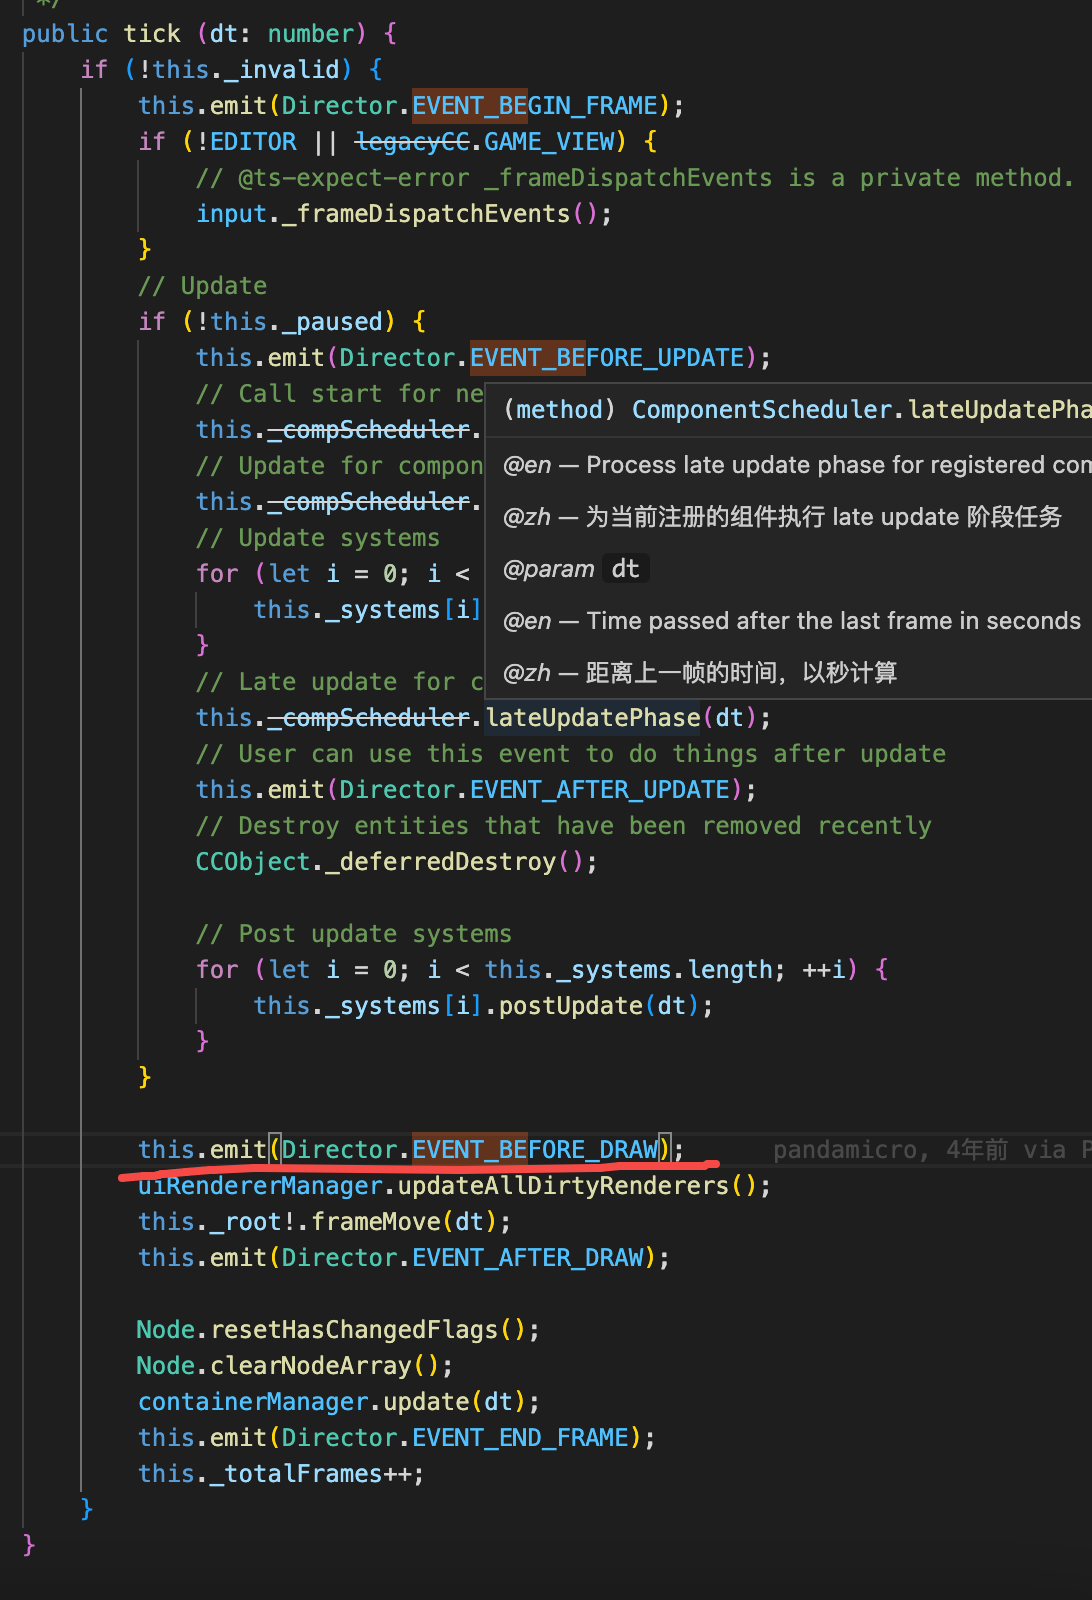Image resolution: width=1092 pixels, height=1600 pixels.
Task: Click 'ComponentScheduler.lateUpdatePha' in hover tooltip
Action: 862,410
